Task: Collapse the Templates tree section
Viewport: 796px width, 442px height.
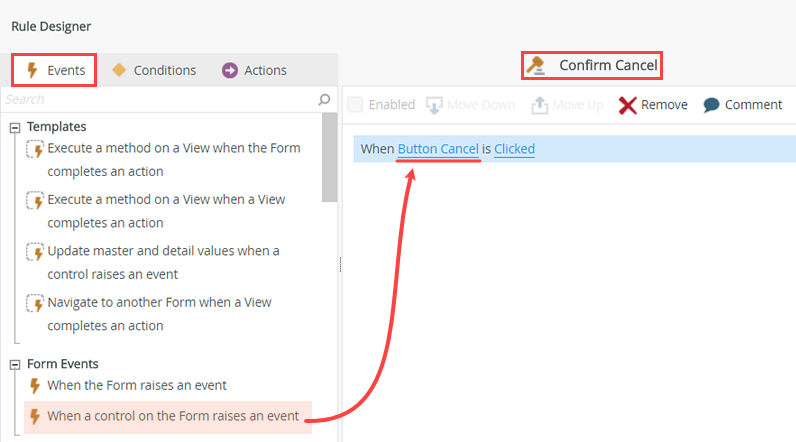Action: [x=15, y=127]
